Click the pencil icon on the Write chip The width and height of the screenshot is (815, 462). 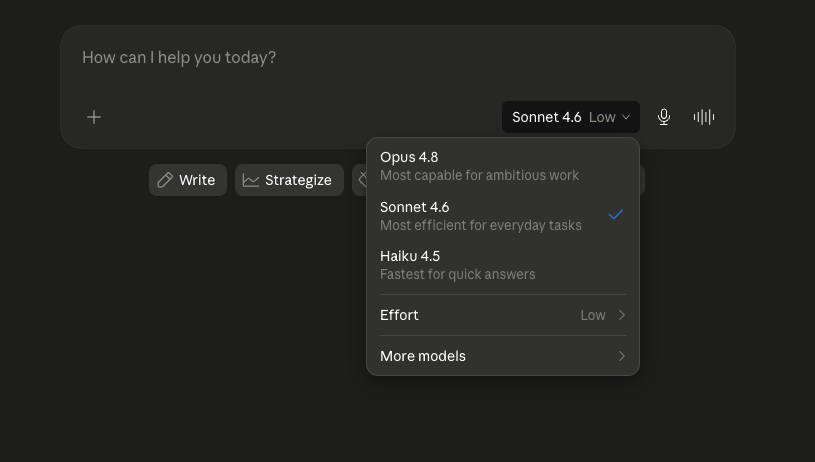(x=165, y=180)
